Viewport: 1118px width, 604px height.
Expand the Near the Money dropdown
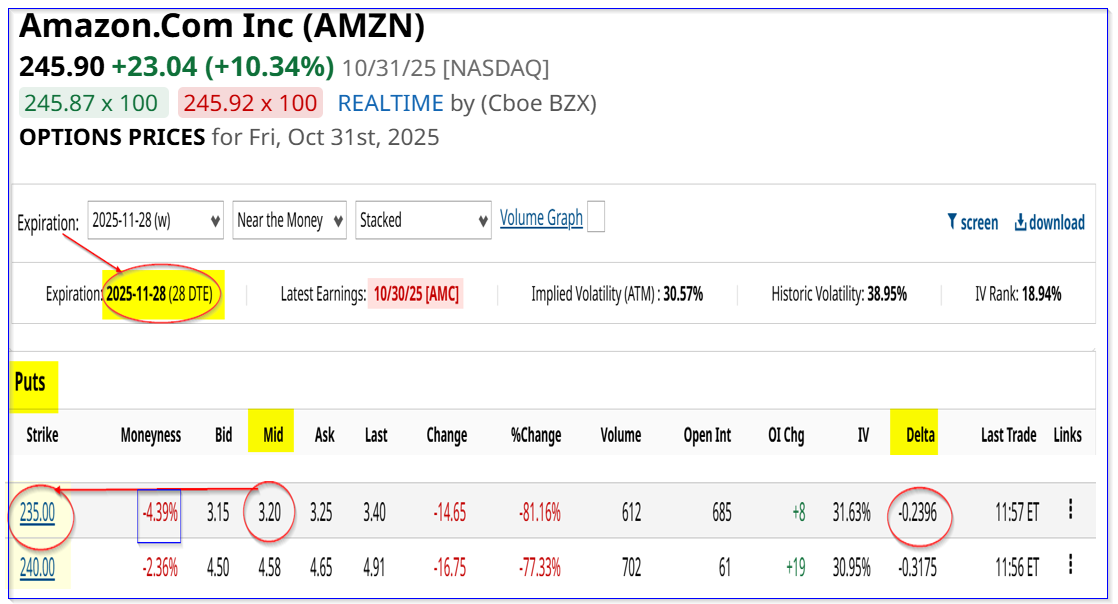tap(289, 221)
